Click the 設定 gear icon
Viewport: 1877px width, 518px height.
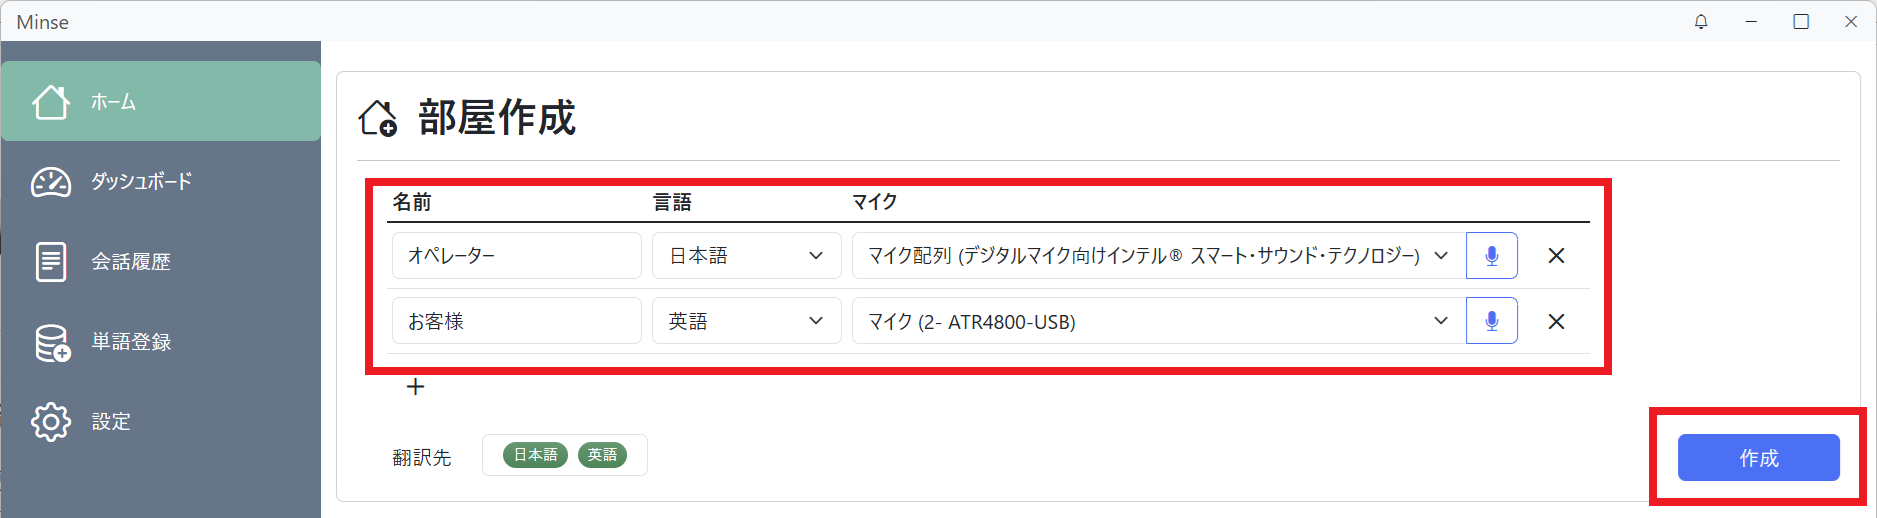click(51, 422)
